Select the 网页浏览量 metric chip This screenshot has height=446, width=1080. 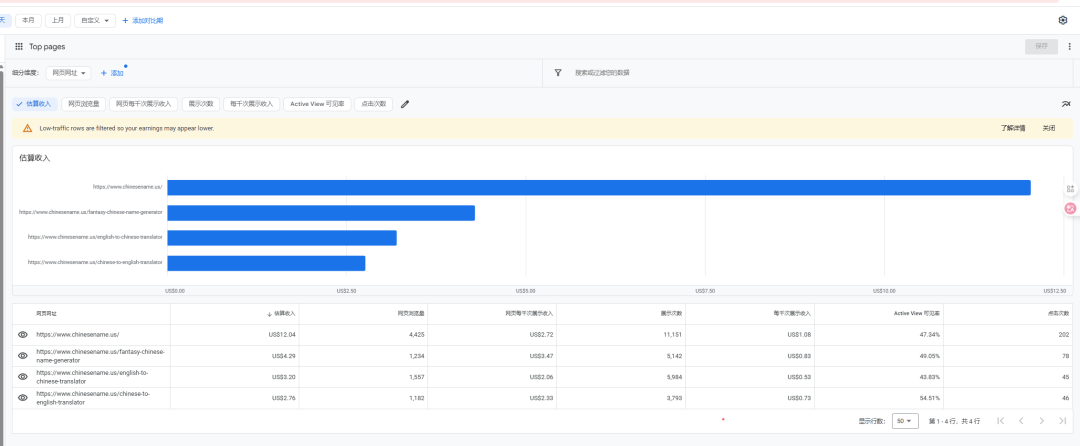click(83, 104)
